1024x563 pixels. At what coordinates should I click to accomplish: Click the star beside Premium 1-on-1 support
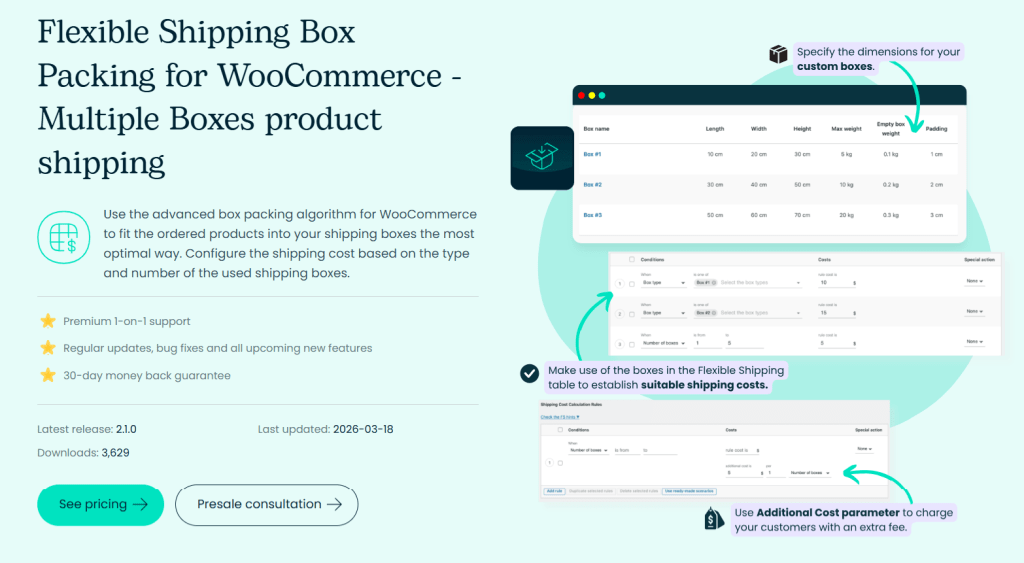48,321
